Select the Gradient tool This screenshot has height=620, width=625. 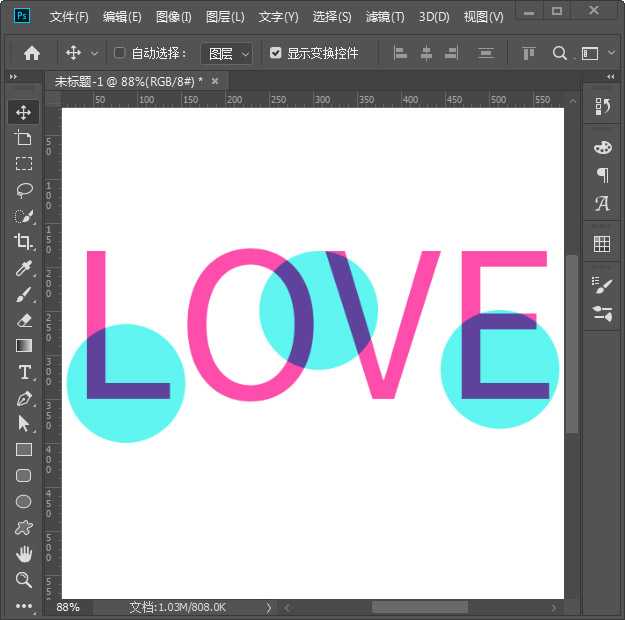click(x=24, y=346)
